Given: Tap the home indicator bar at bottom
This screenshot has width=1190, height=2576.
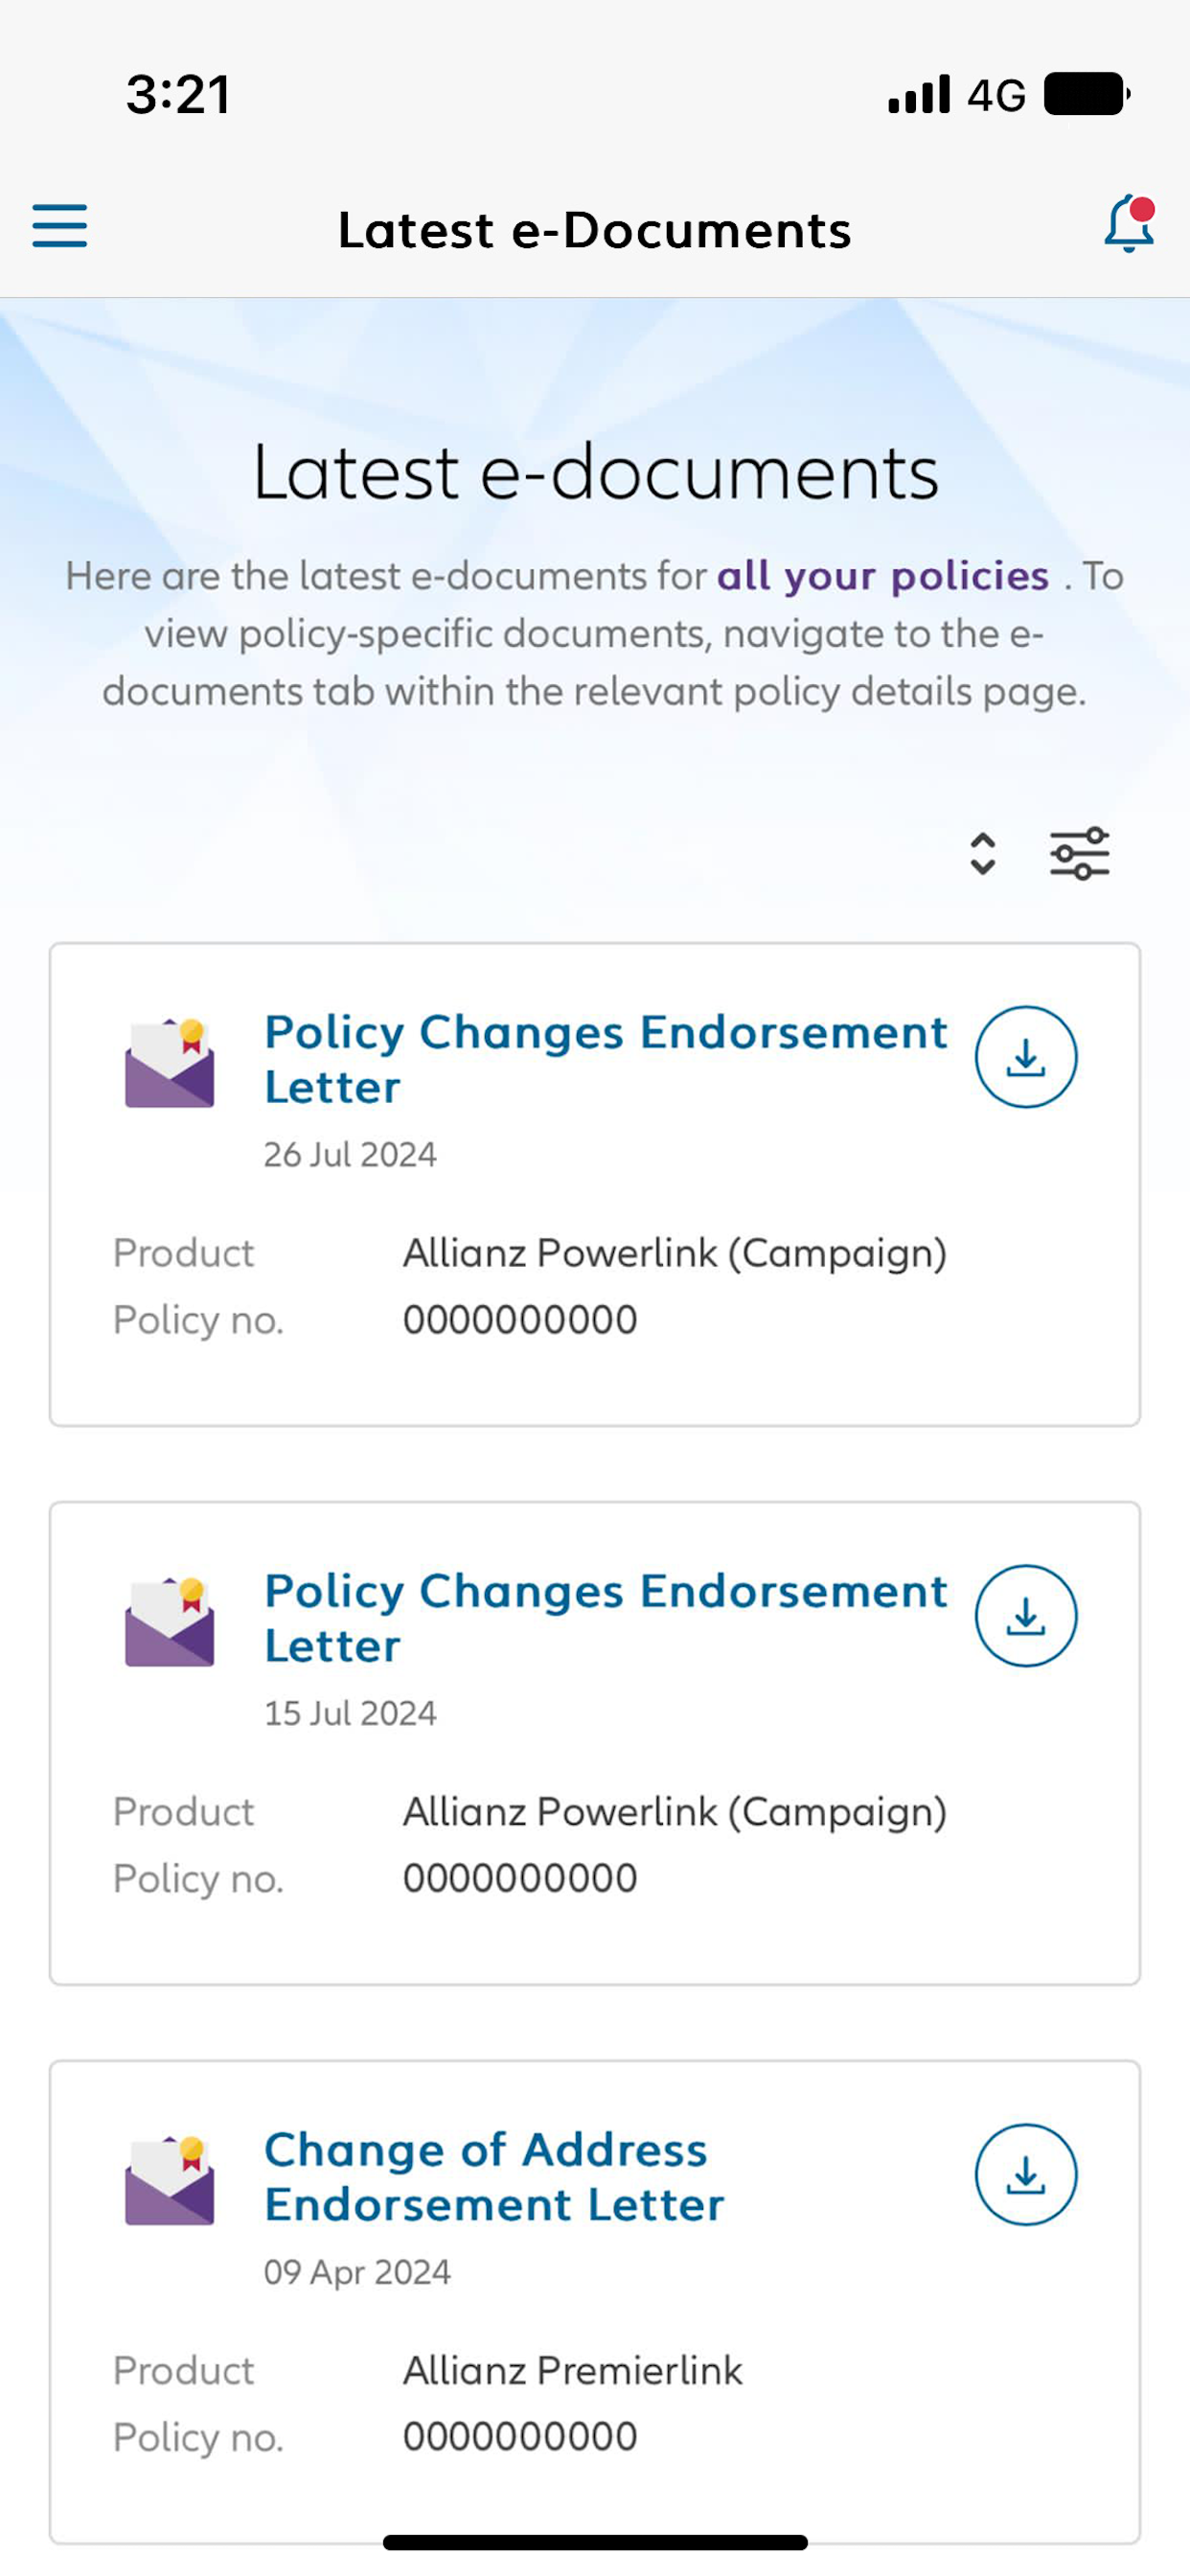Looking at the screenshot, I should pyautogui.click(x=595, y=2542).
